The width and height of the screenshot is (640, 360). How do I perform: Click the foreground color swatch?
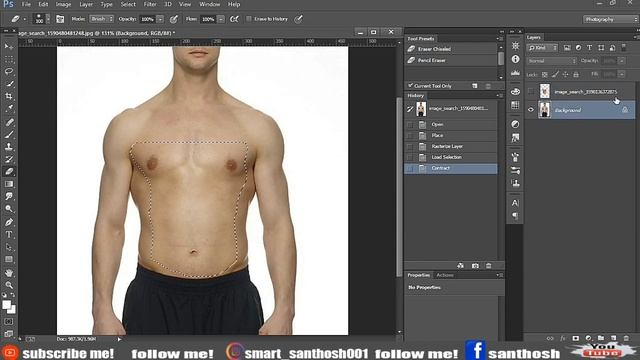[x=7, y=305]
